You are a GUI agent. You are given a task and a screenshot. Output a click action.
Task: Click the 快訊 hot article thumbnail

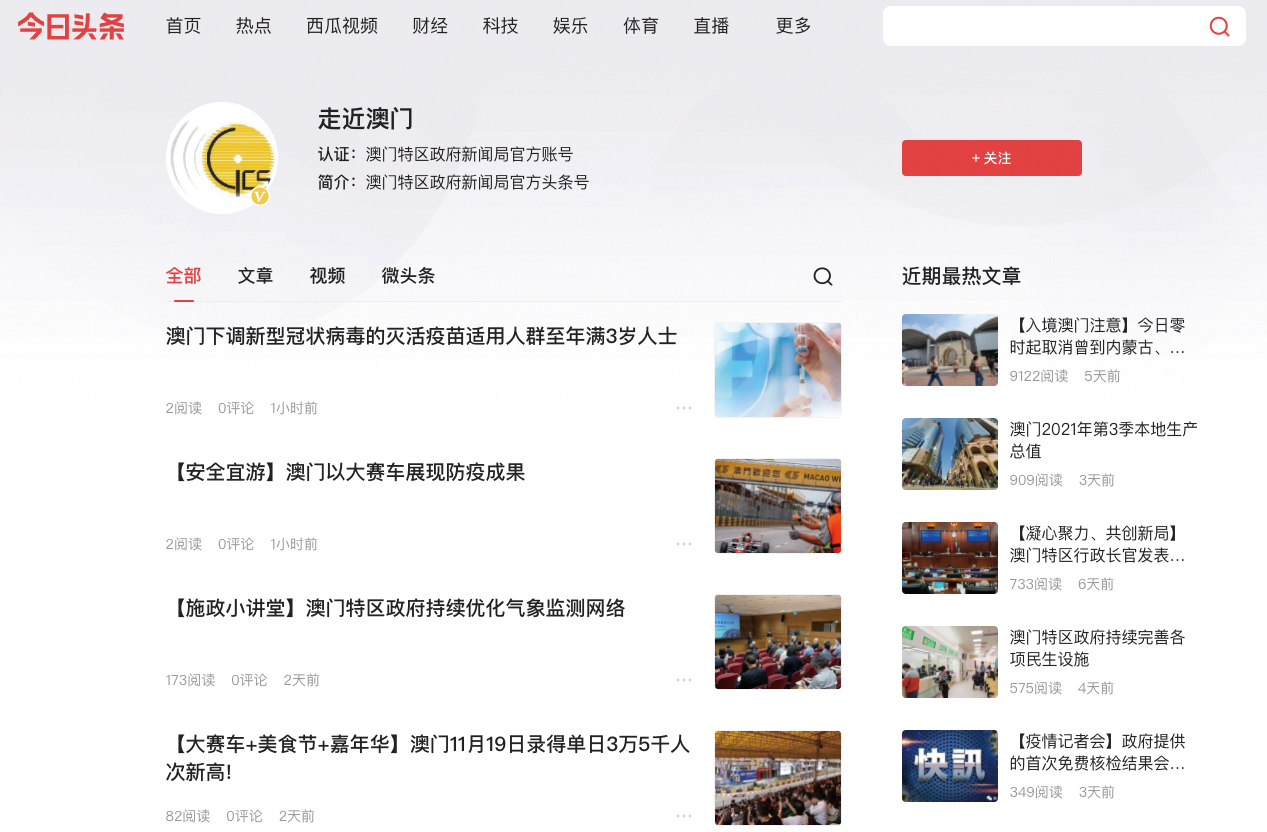click(949, 766)
